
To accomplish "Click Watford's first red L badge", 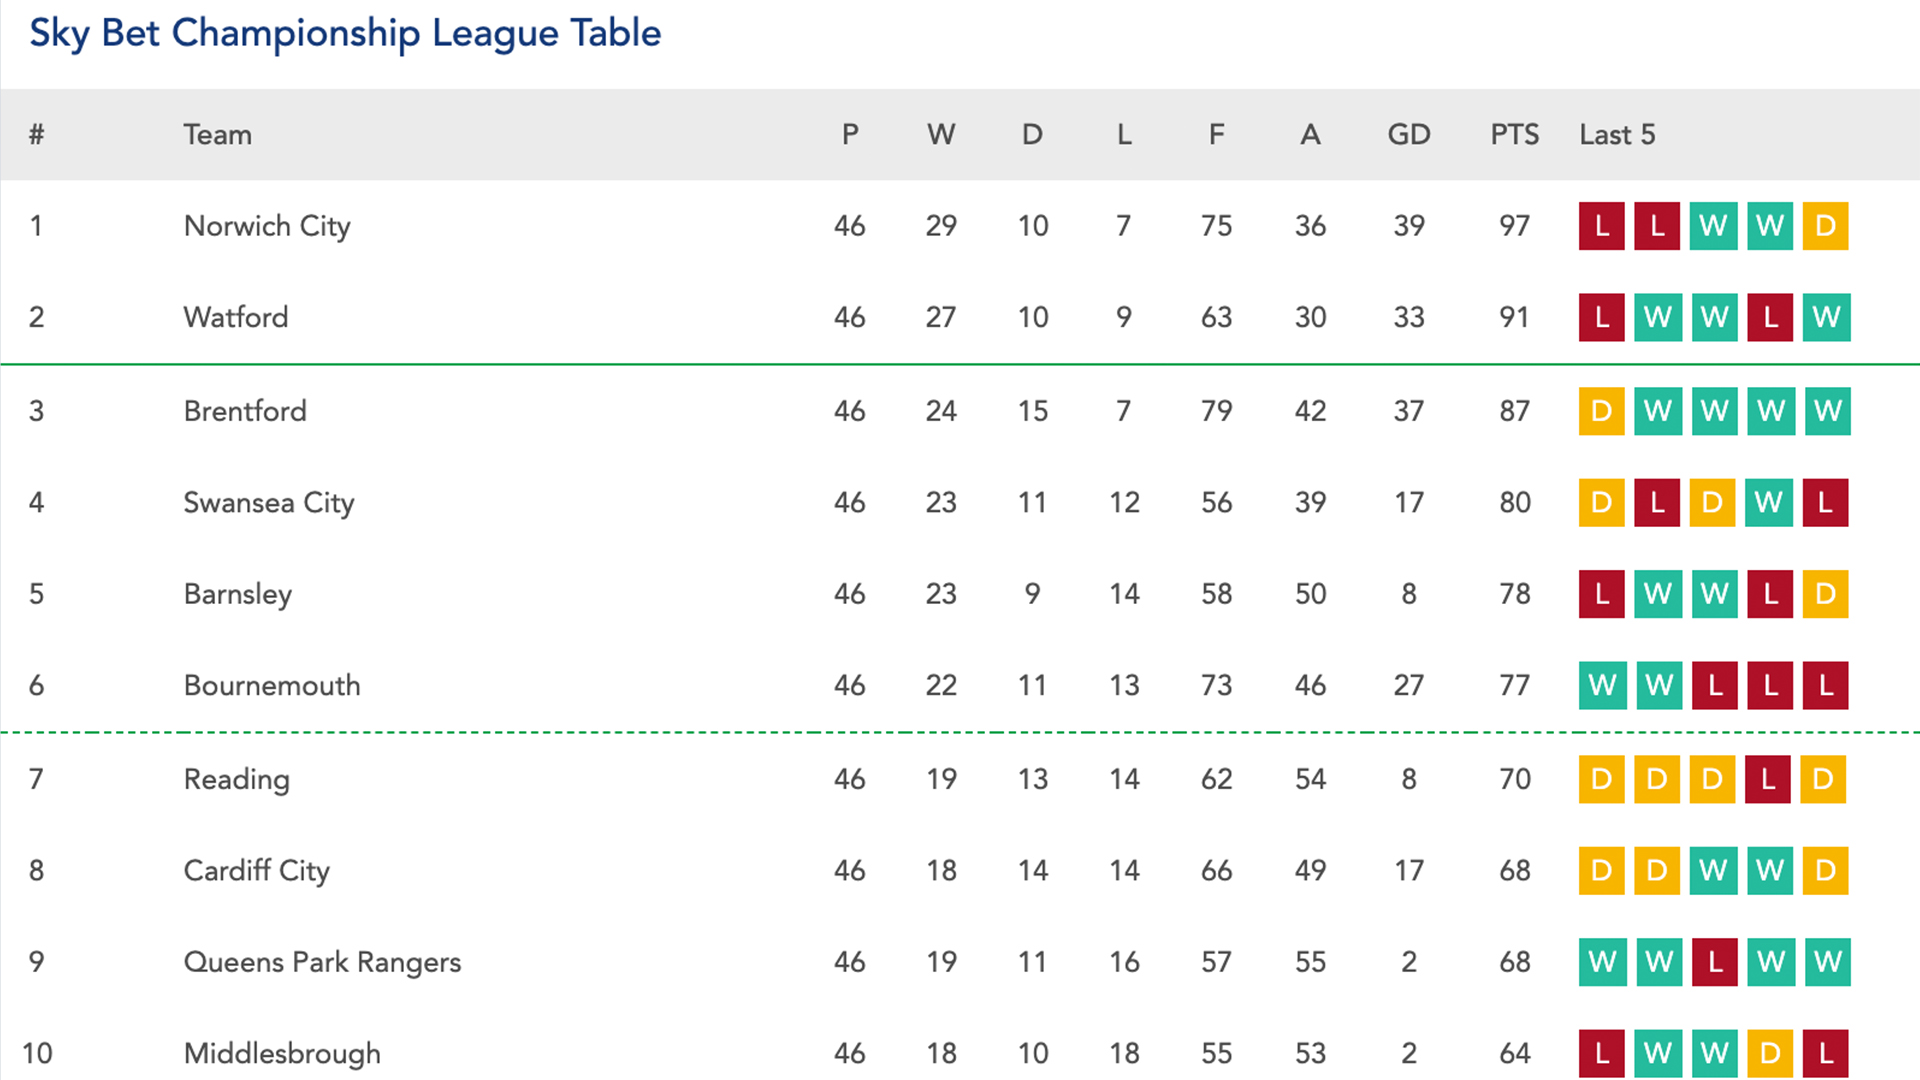I will pos(1601,317).
